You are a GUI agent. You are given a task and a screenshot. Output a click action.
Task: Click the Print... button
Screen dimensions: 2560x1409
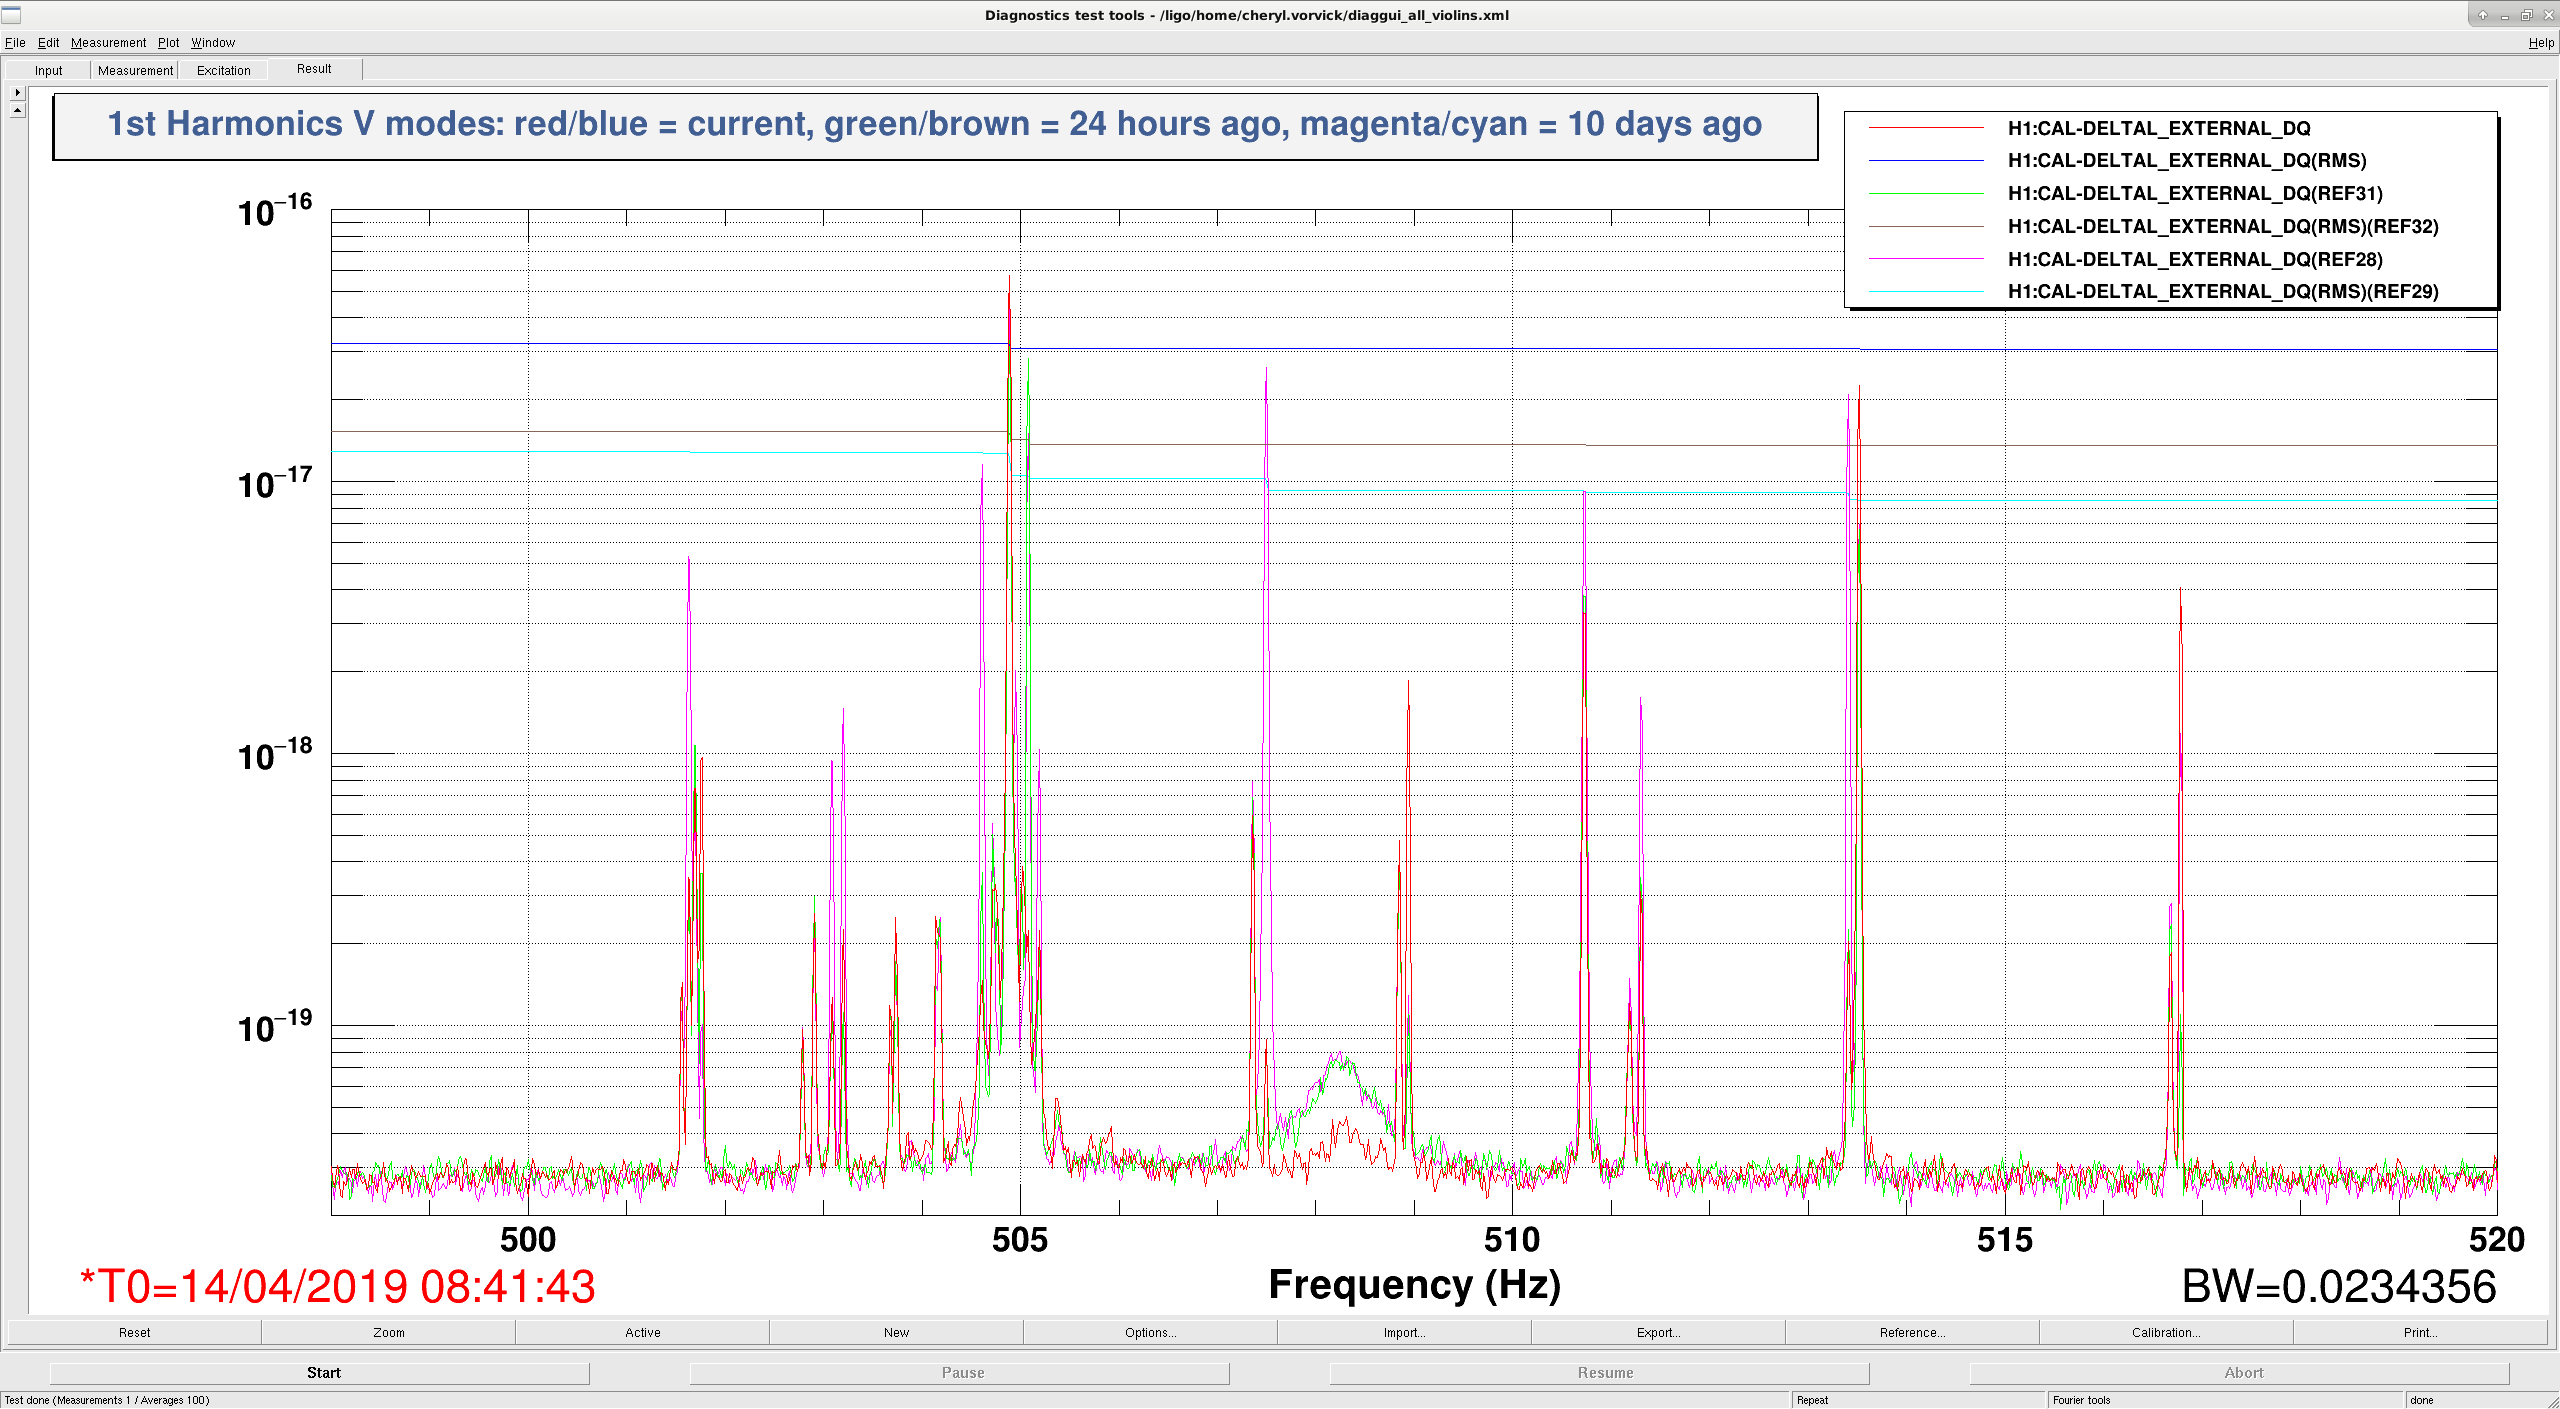pos(2420,1333)
